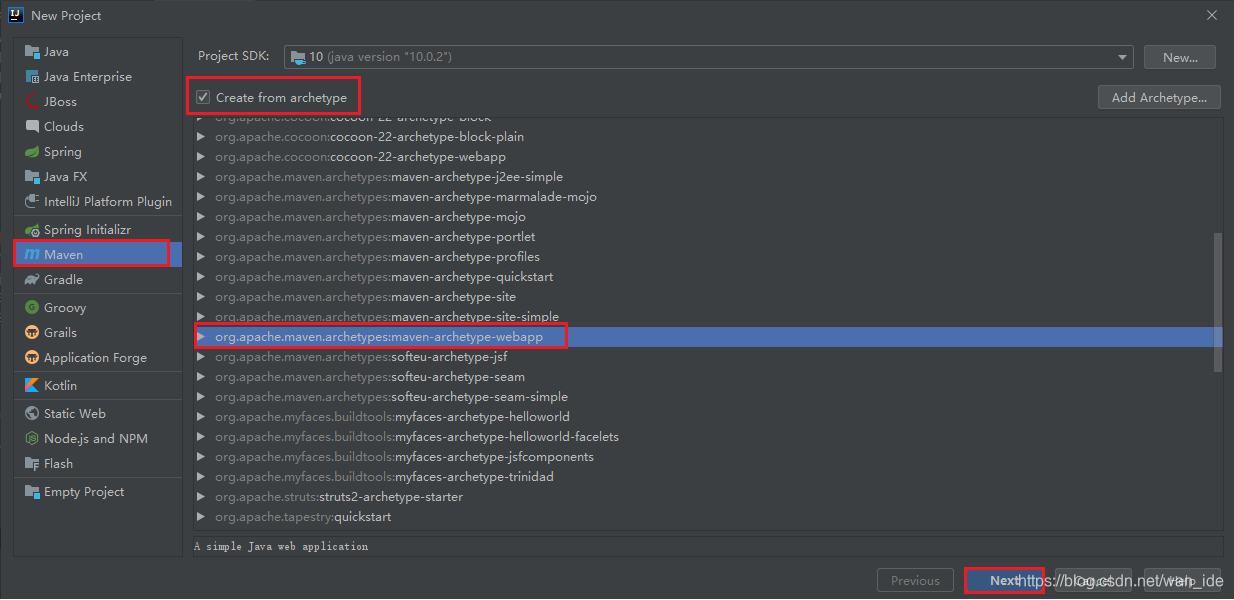Click the New... SDK button

[1180, 57]
